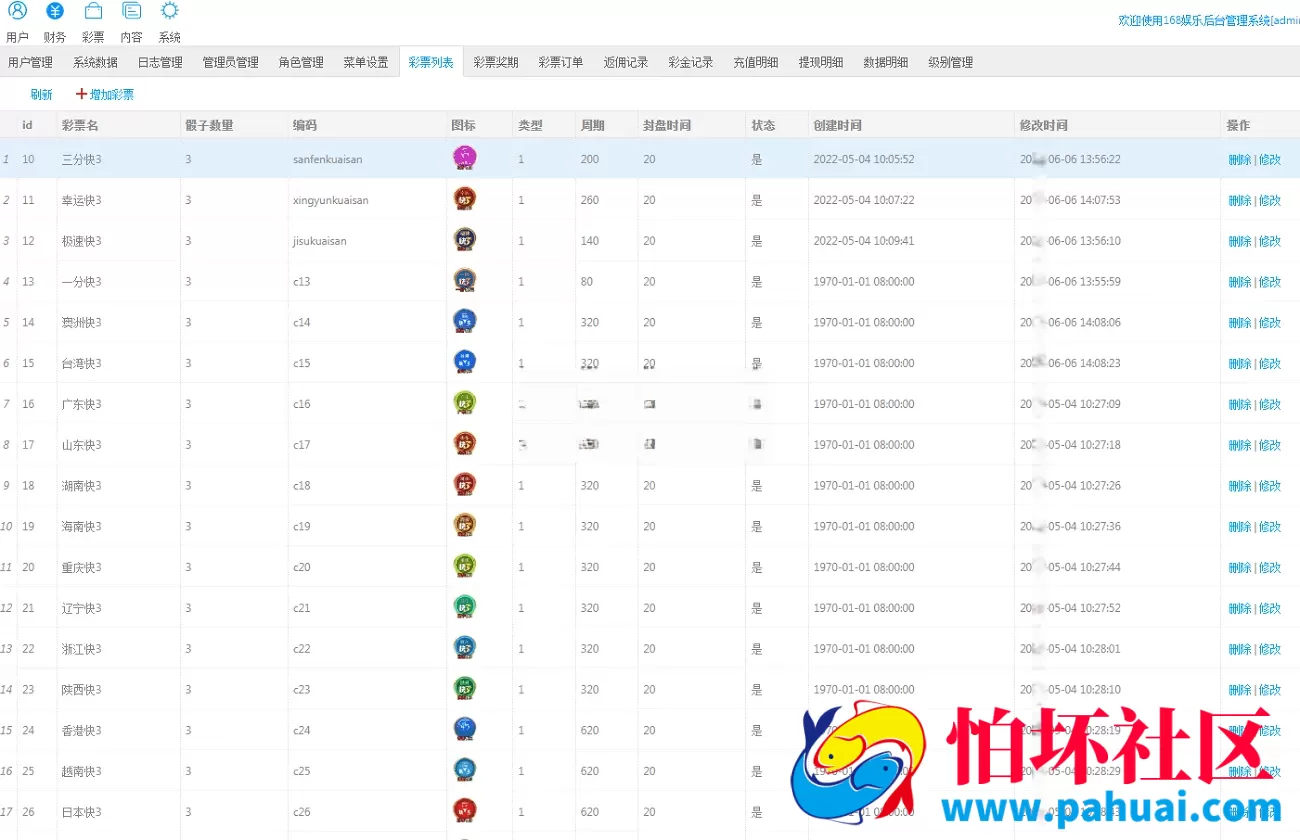The image size is (1300, 840).
Task: Modify the 幸运快3 row via 修改
Action: (x=1269, y=200)
